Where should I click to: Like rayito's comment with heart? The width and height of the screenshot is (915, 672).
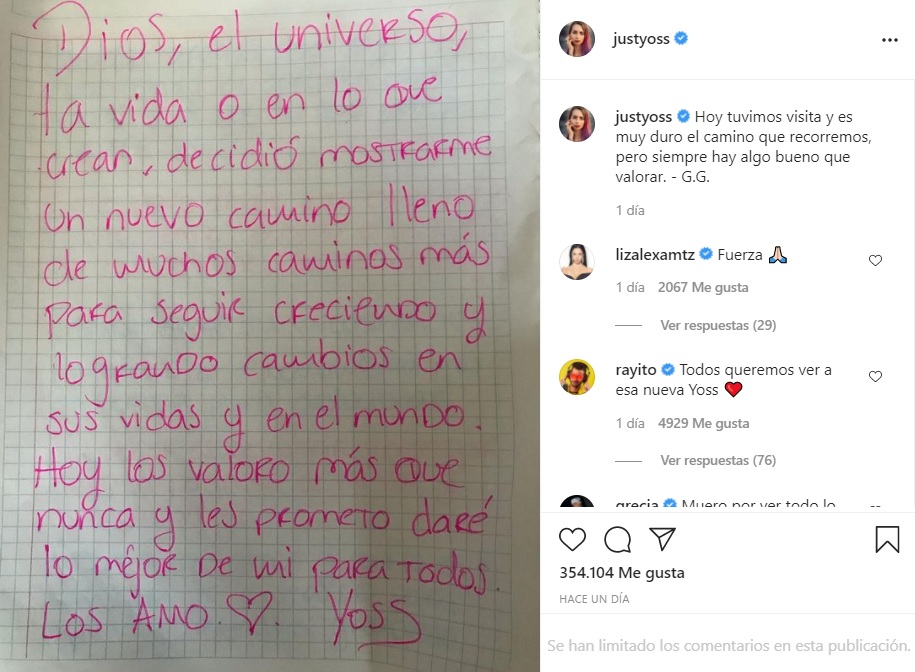click(875, 377)
